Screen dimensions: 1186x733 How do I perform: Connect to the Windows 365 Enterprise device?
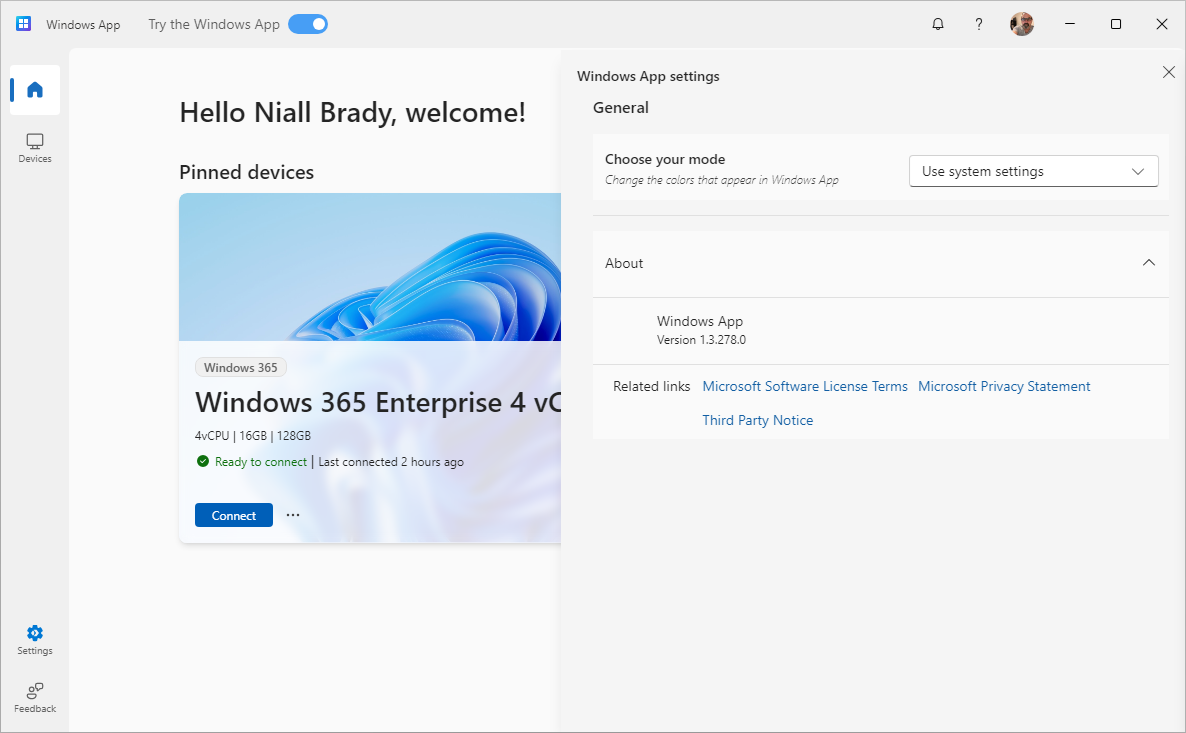234,515
